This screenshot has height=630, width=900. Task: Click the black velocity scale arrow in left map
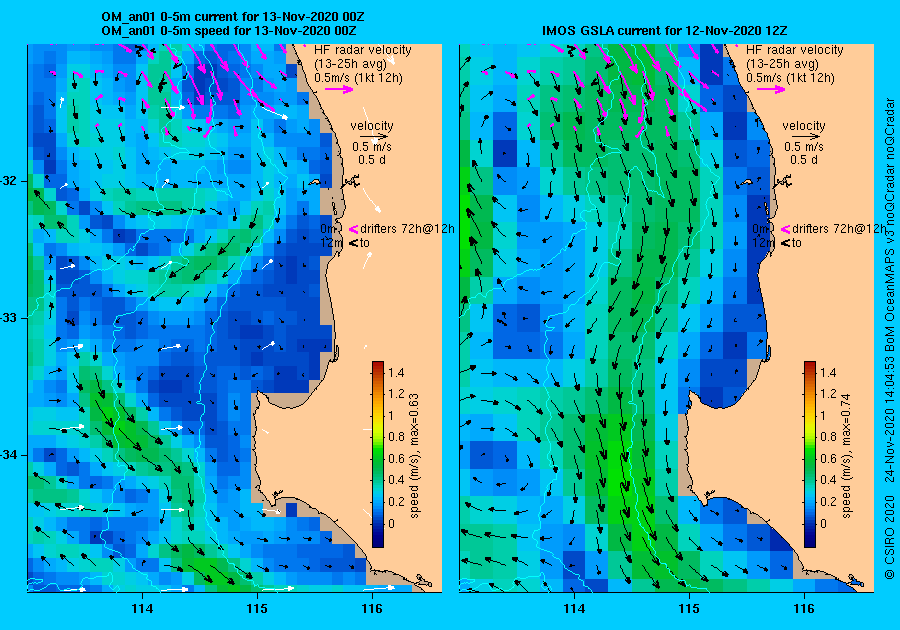click(376, 137)
